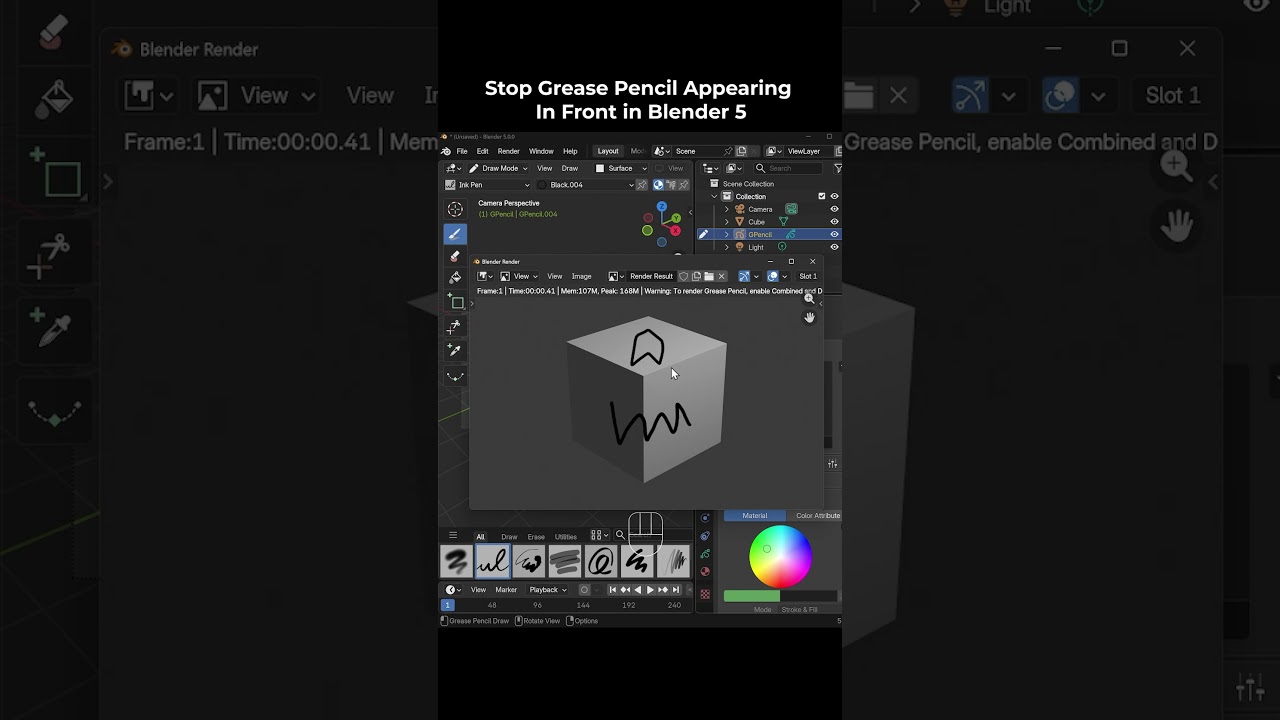
Task: Pick a hue on the color wheel
Action: (781, 557)
